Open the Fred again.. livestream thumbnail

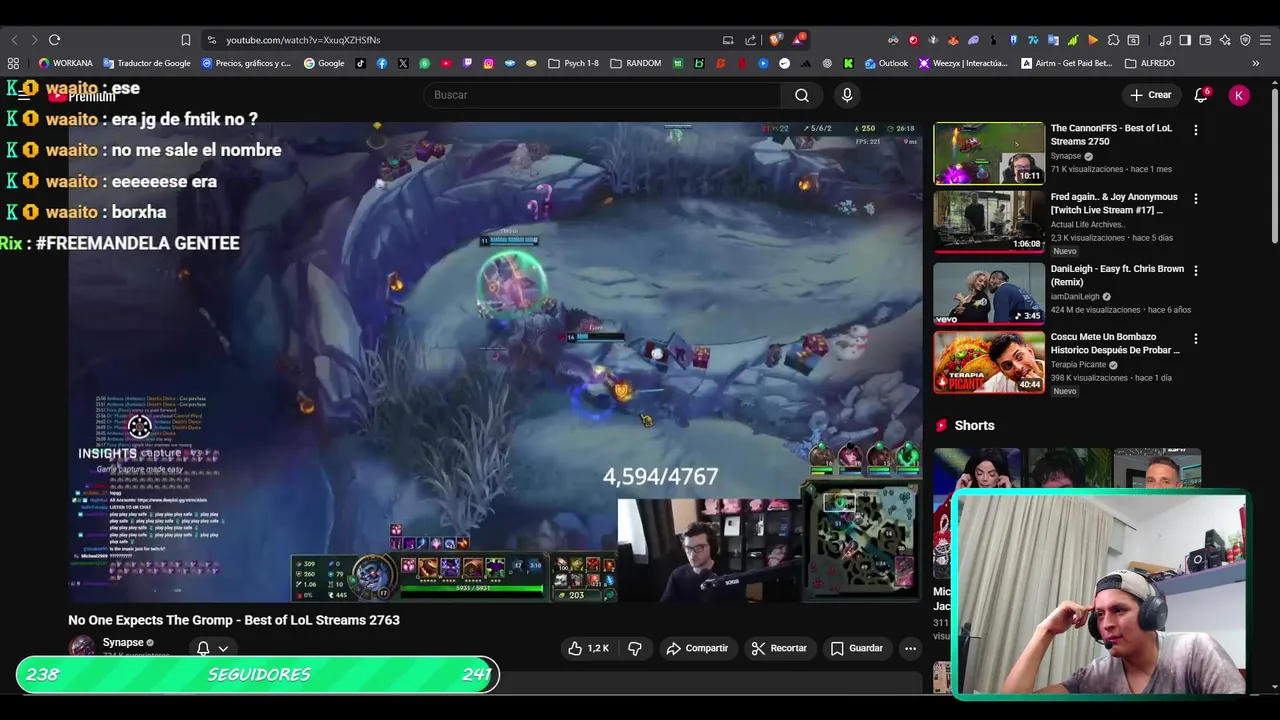[x=989, y=222]
